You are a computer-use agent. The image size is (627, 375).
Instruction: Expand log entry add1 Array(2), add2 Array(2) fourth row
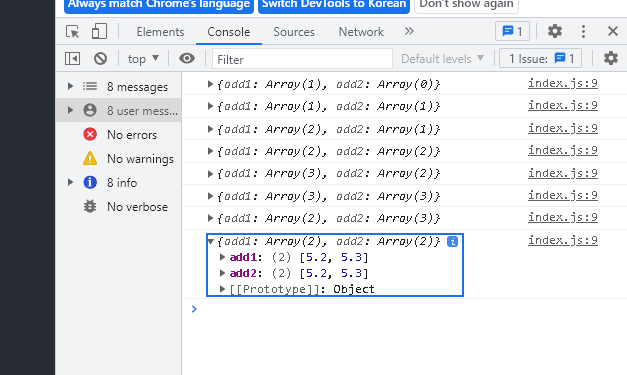click(210, 151)
